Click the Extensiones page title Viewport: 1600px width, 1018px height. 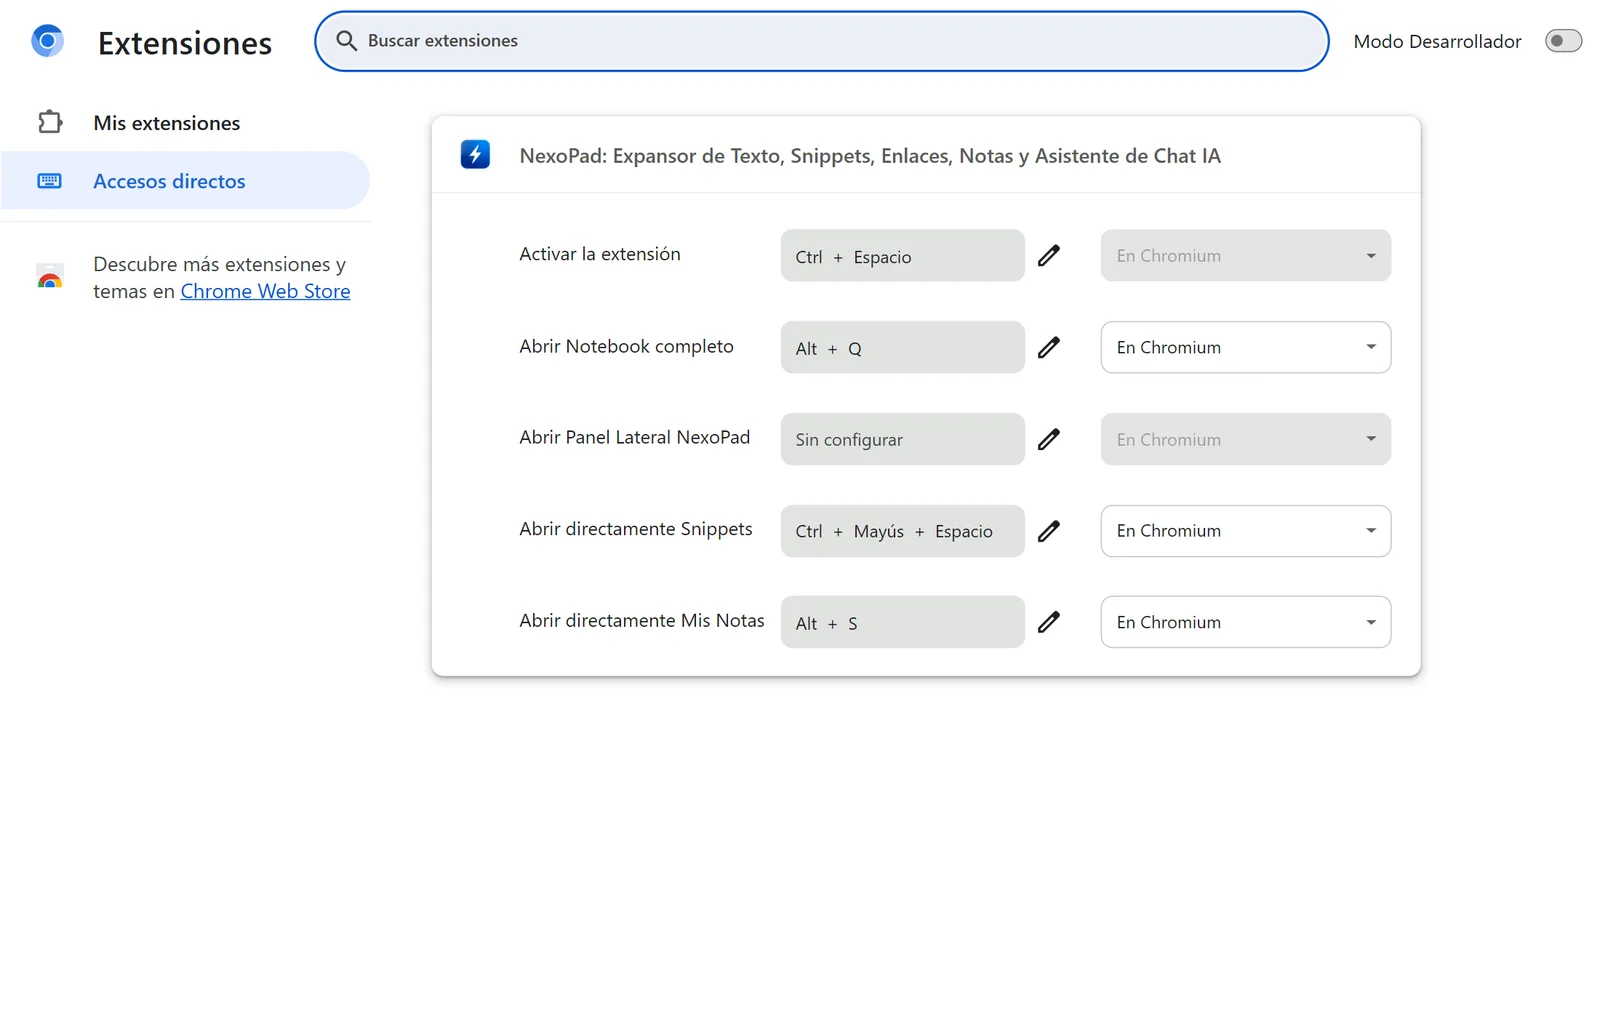[x=185, y=43]
